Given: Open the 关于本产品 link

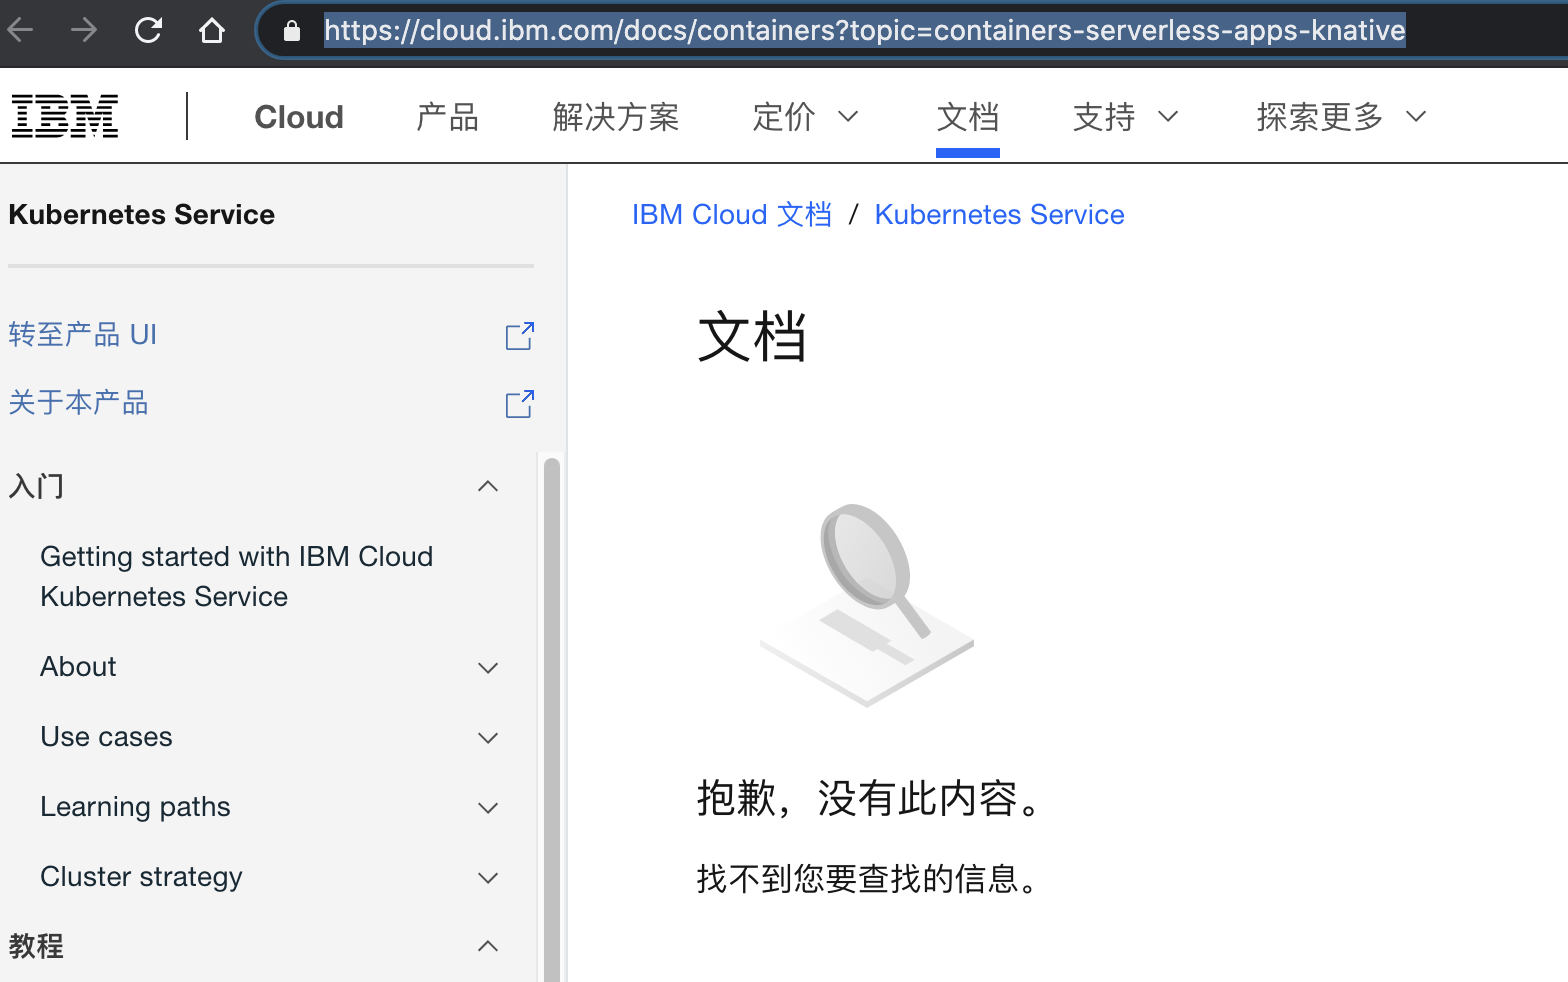Looking at the screenshot, I should pyautogui.click(x=78, y=403).
